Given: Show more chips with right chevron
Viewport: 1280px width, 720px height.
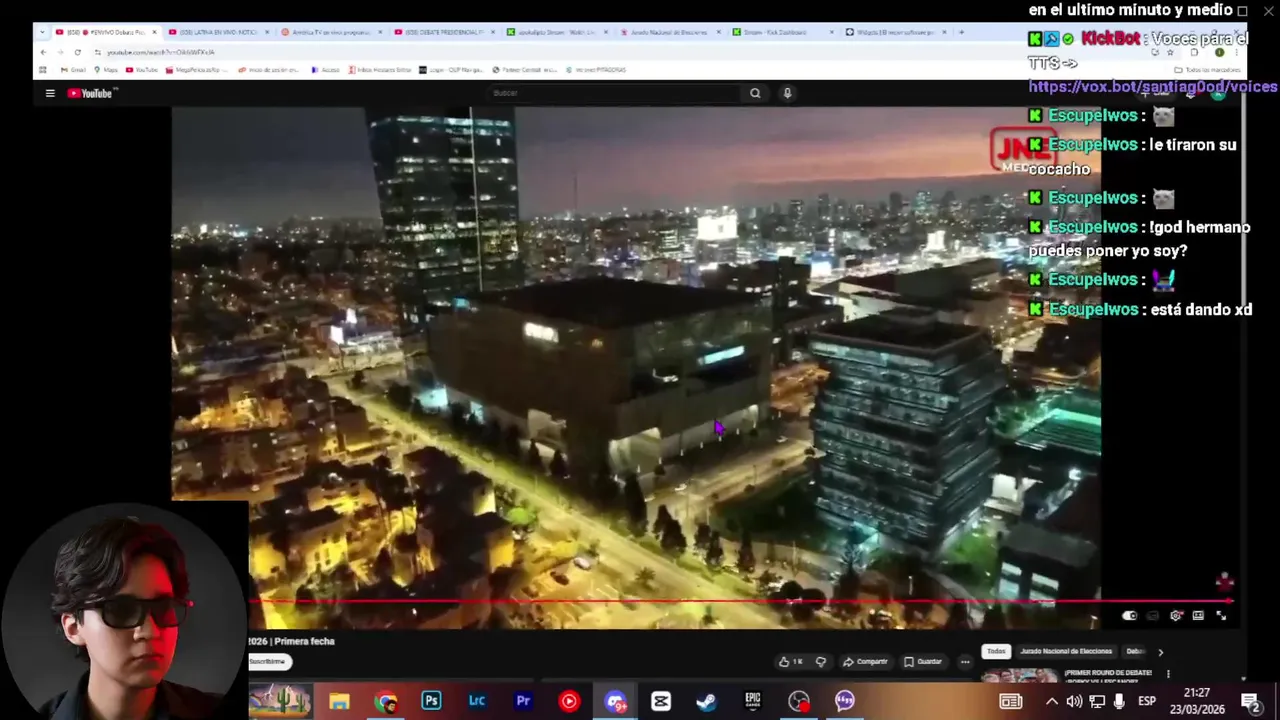Looking at the screenshot, I should click(x=1160, y=651).
